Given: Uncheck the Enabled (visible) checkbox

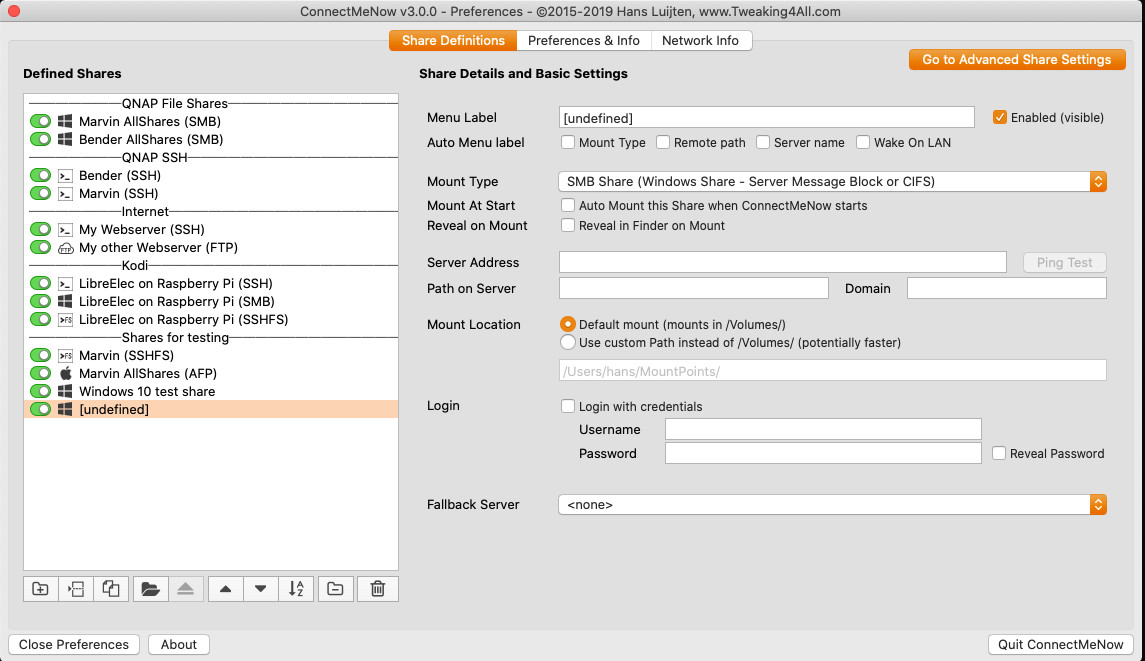Looking at the screenshot, I should (x=1000, y=117).
